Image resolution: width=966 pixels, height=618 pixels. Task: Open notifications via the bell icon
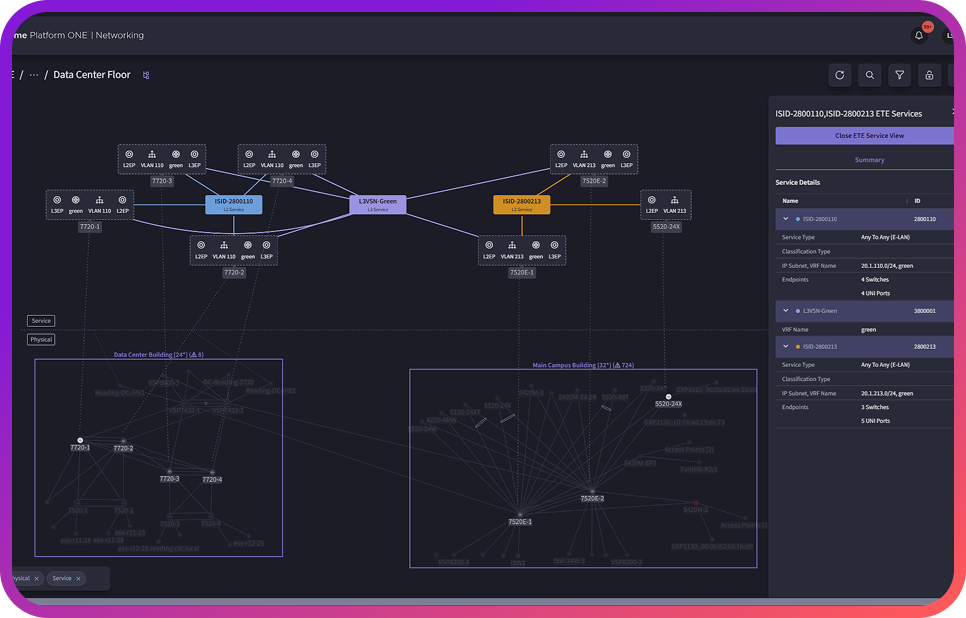pyautogui.click(x=918, y=34)
